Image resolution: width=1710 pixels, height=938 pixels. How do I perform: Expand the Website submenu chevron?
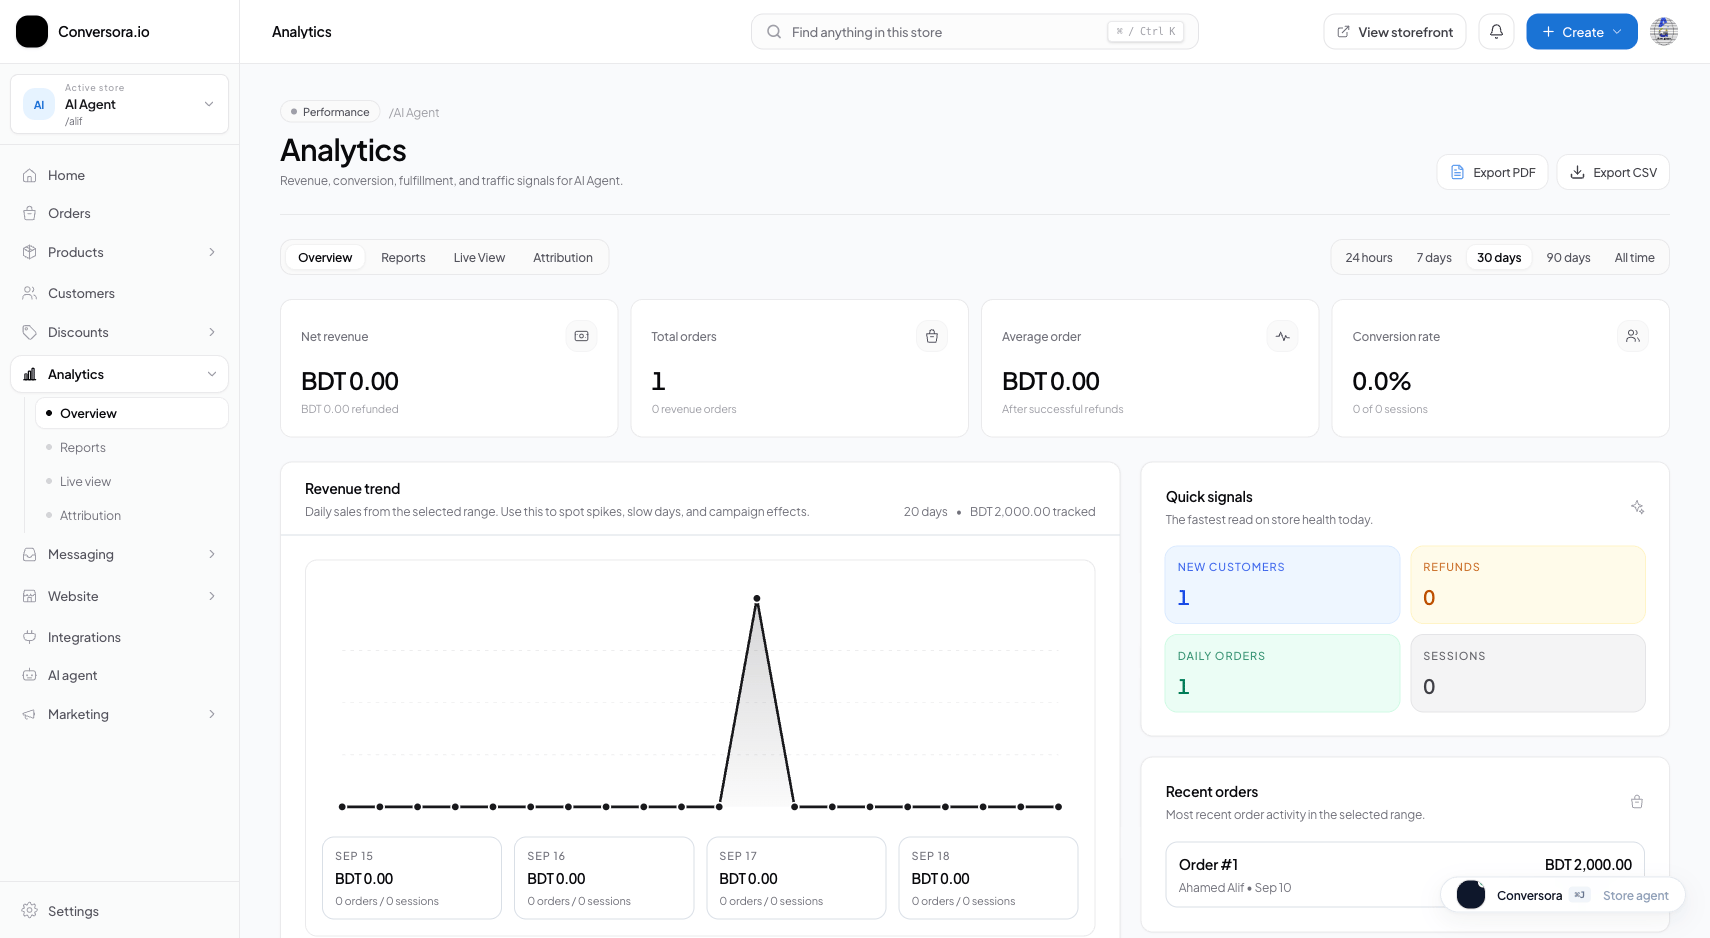click(x=212, y=596)
